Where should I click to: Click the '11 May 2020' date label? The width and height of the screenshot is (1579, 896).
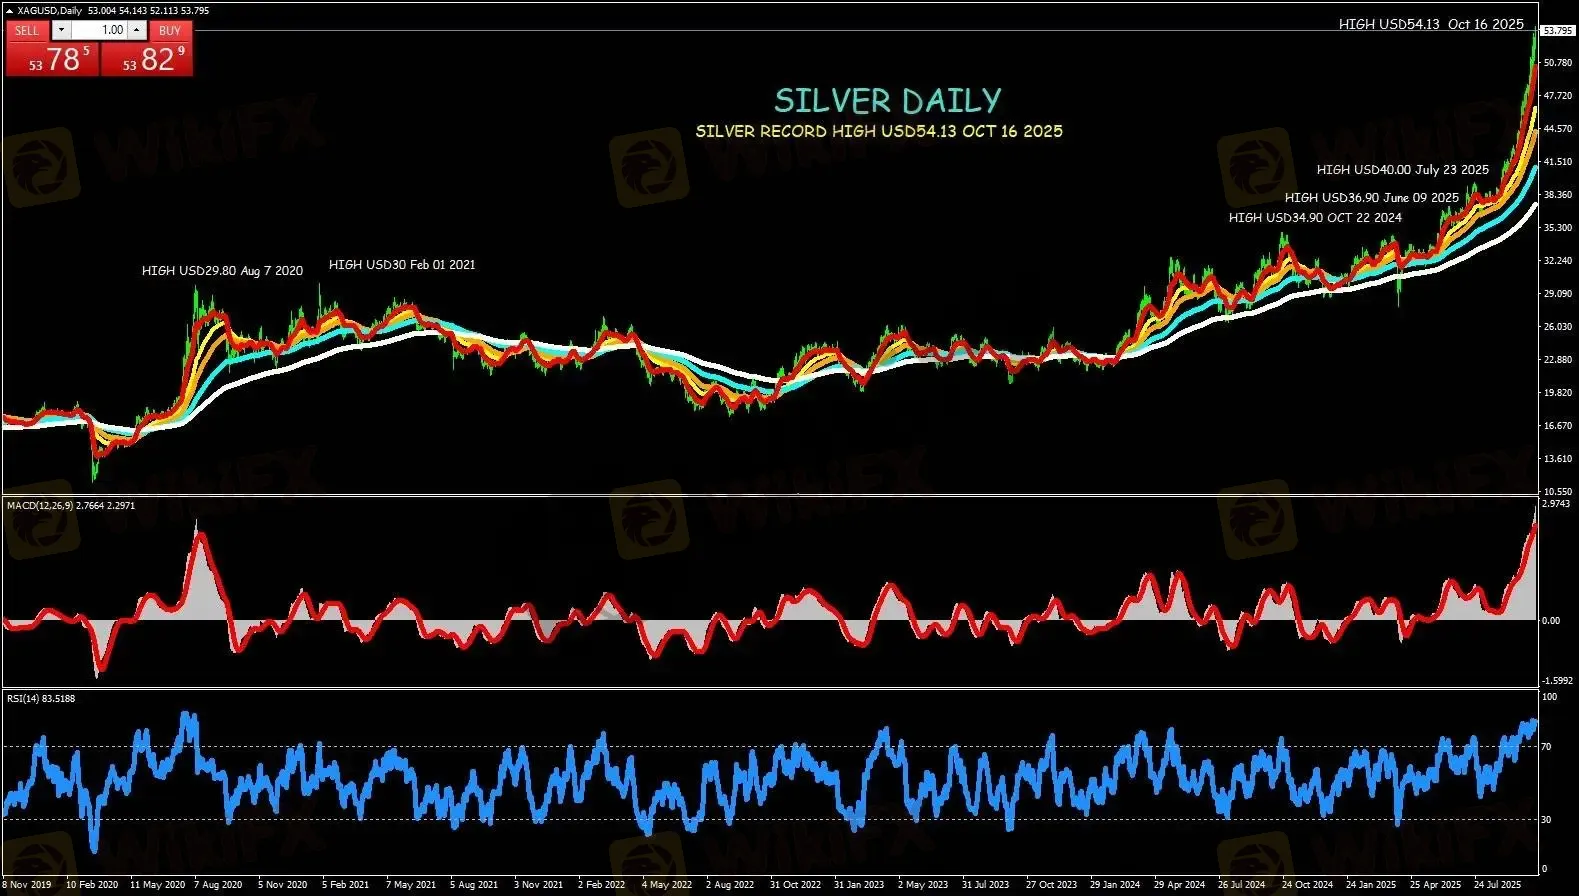coord(157,885)
